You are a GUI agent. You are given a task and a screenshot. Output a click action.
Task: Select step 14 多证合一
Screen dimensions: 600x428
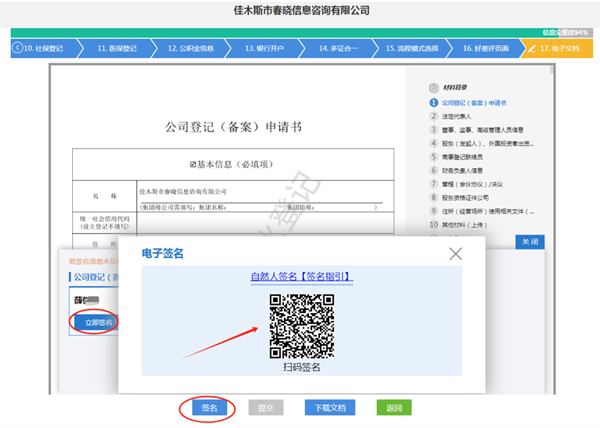(x=337, y=47)
